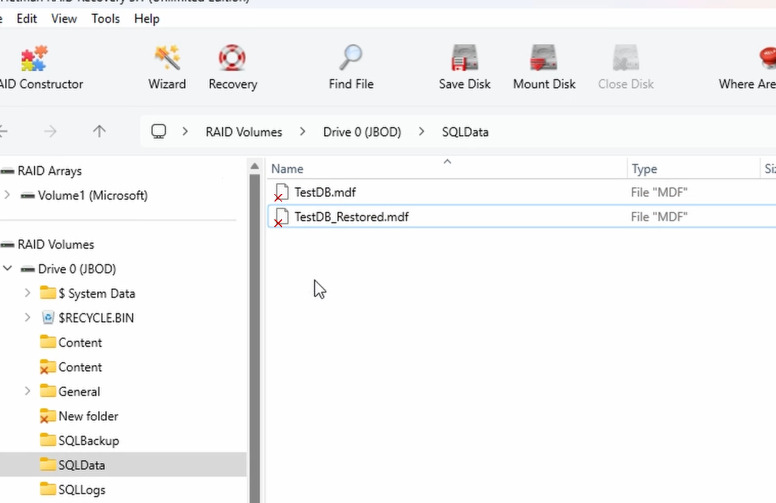Viewport: 776px width, 503px height.
Task: Sort the file list by Type column
Action: (644, 169)
